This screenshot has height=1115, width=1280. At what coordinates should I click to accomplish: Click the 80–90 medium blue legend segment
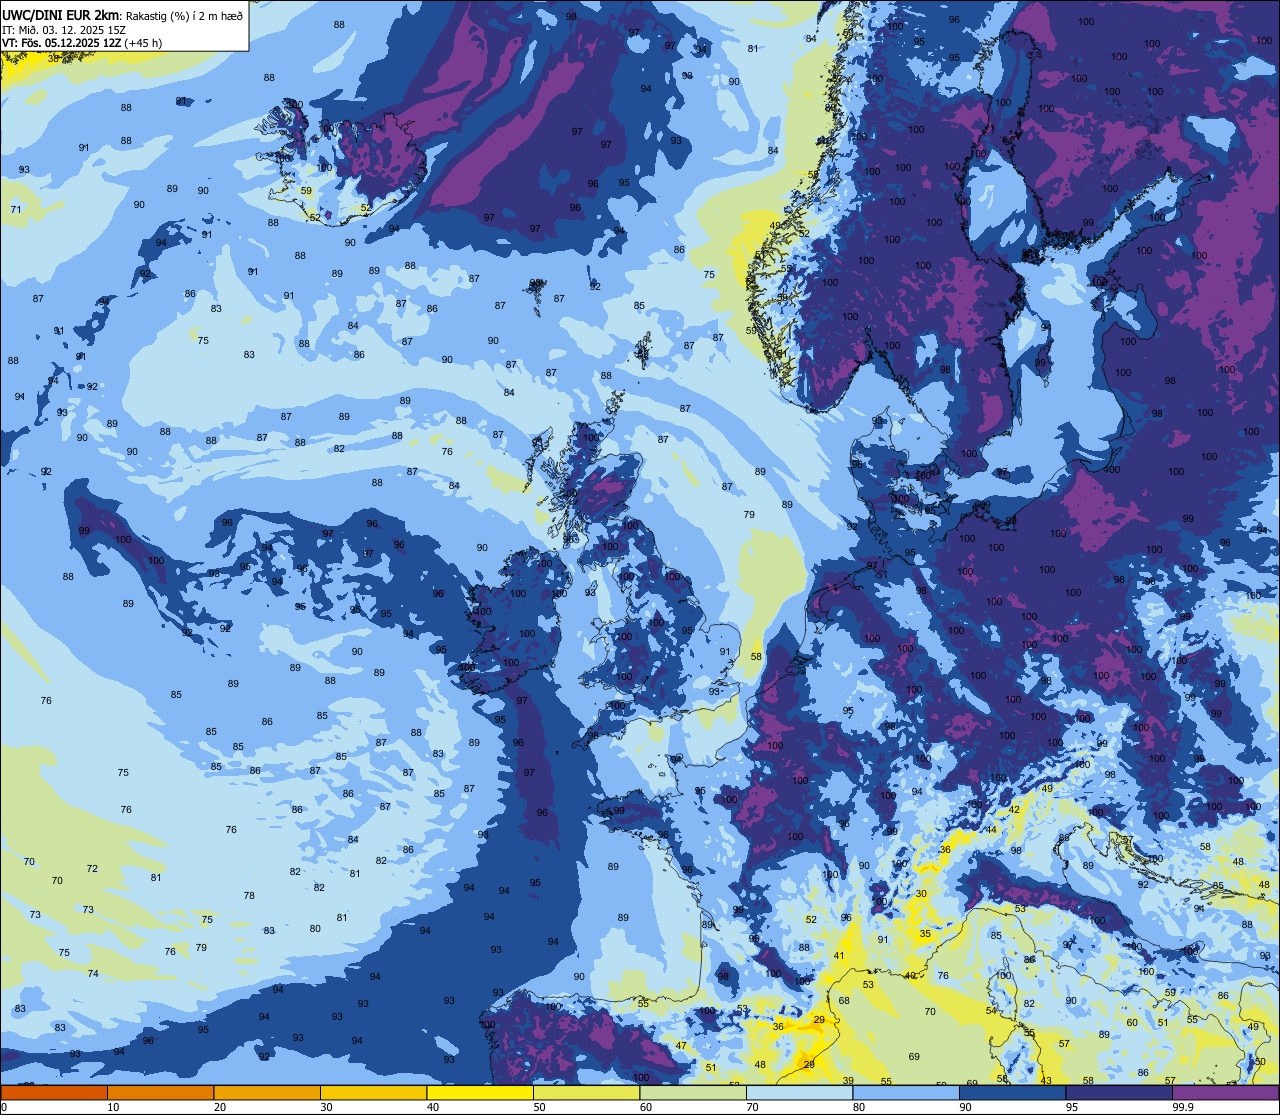coord(906,1092)
